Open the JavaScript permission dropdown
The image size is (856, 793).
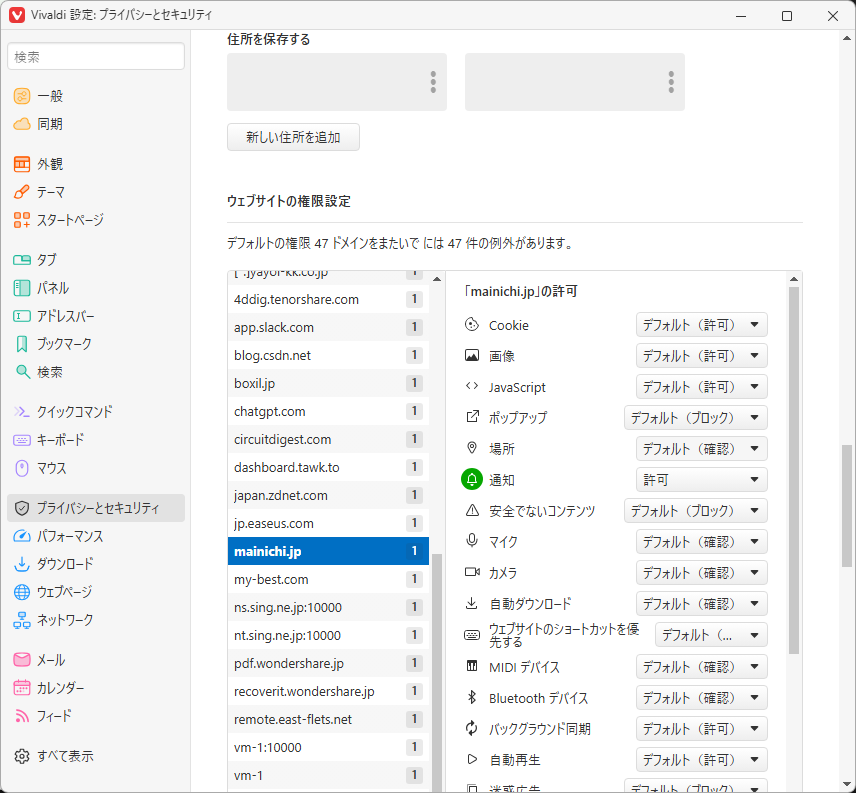click(702, 387)
